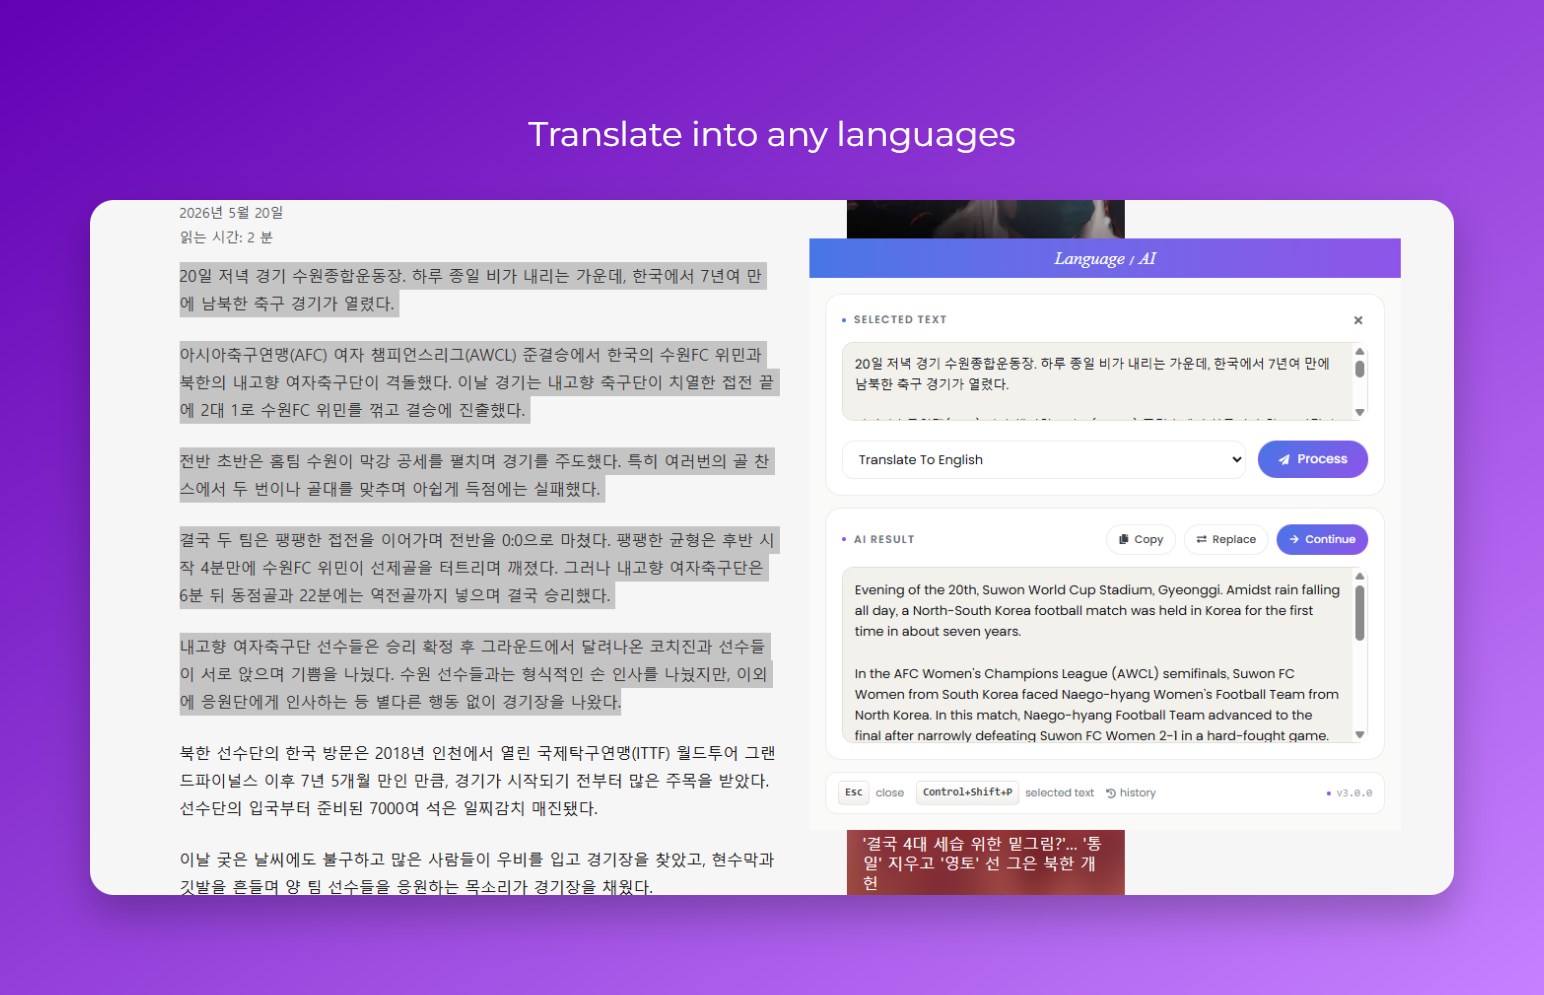Image resolution: width=1544 pixels, height=995 pixels.
Task: Click the arrow icon on Continue button
Action: coord(1294,539)
